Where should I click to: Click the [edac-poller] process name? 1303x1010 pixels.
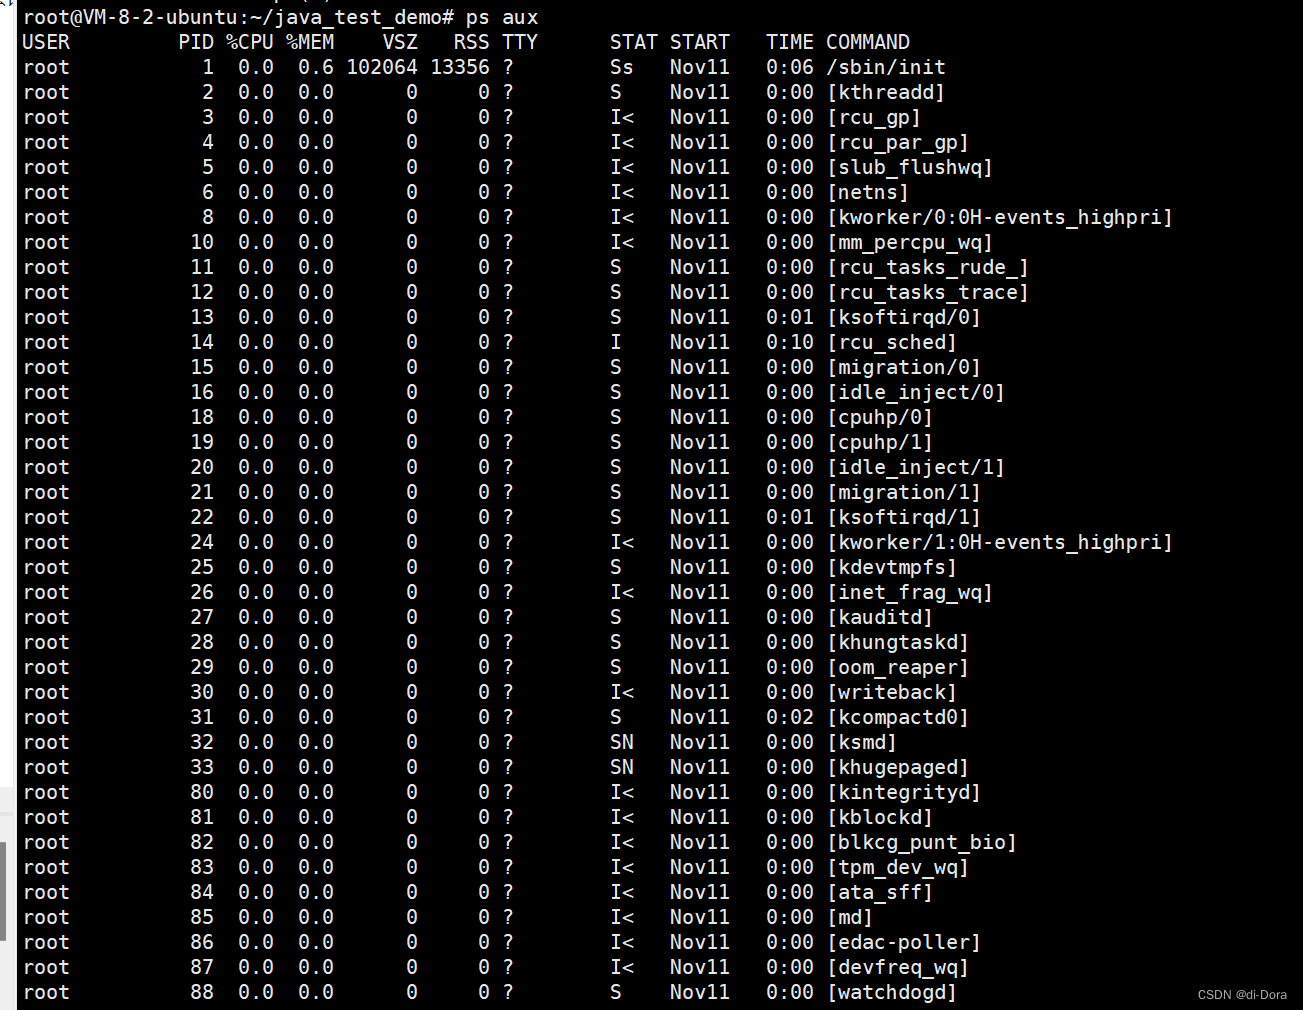tap(904, 942)
